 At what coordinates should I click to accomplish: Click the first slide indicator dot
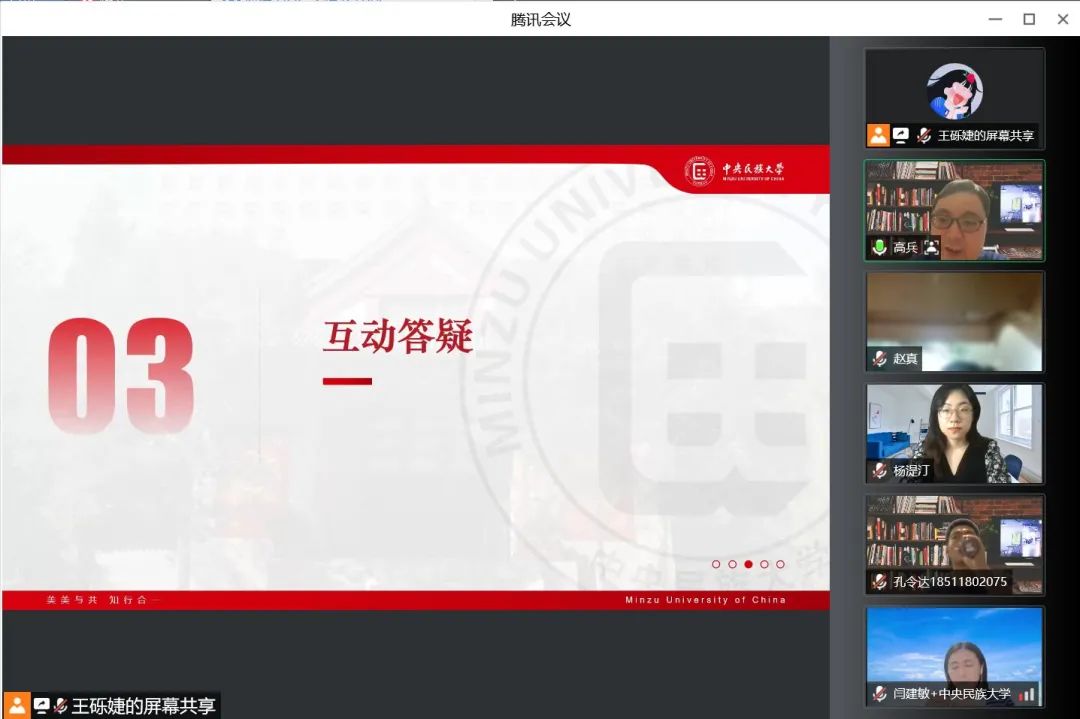pyautogui.click(x=716, y=564)
